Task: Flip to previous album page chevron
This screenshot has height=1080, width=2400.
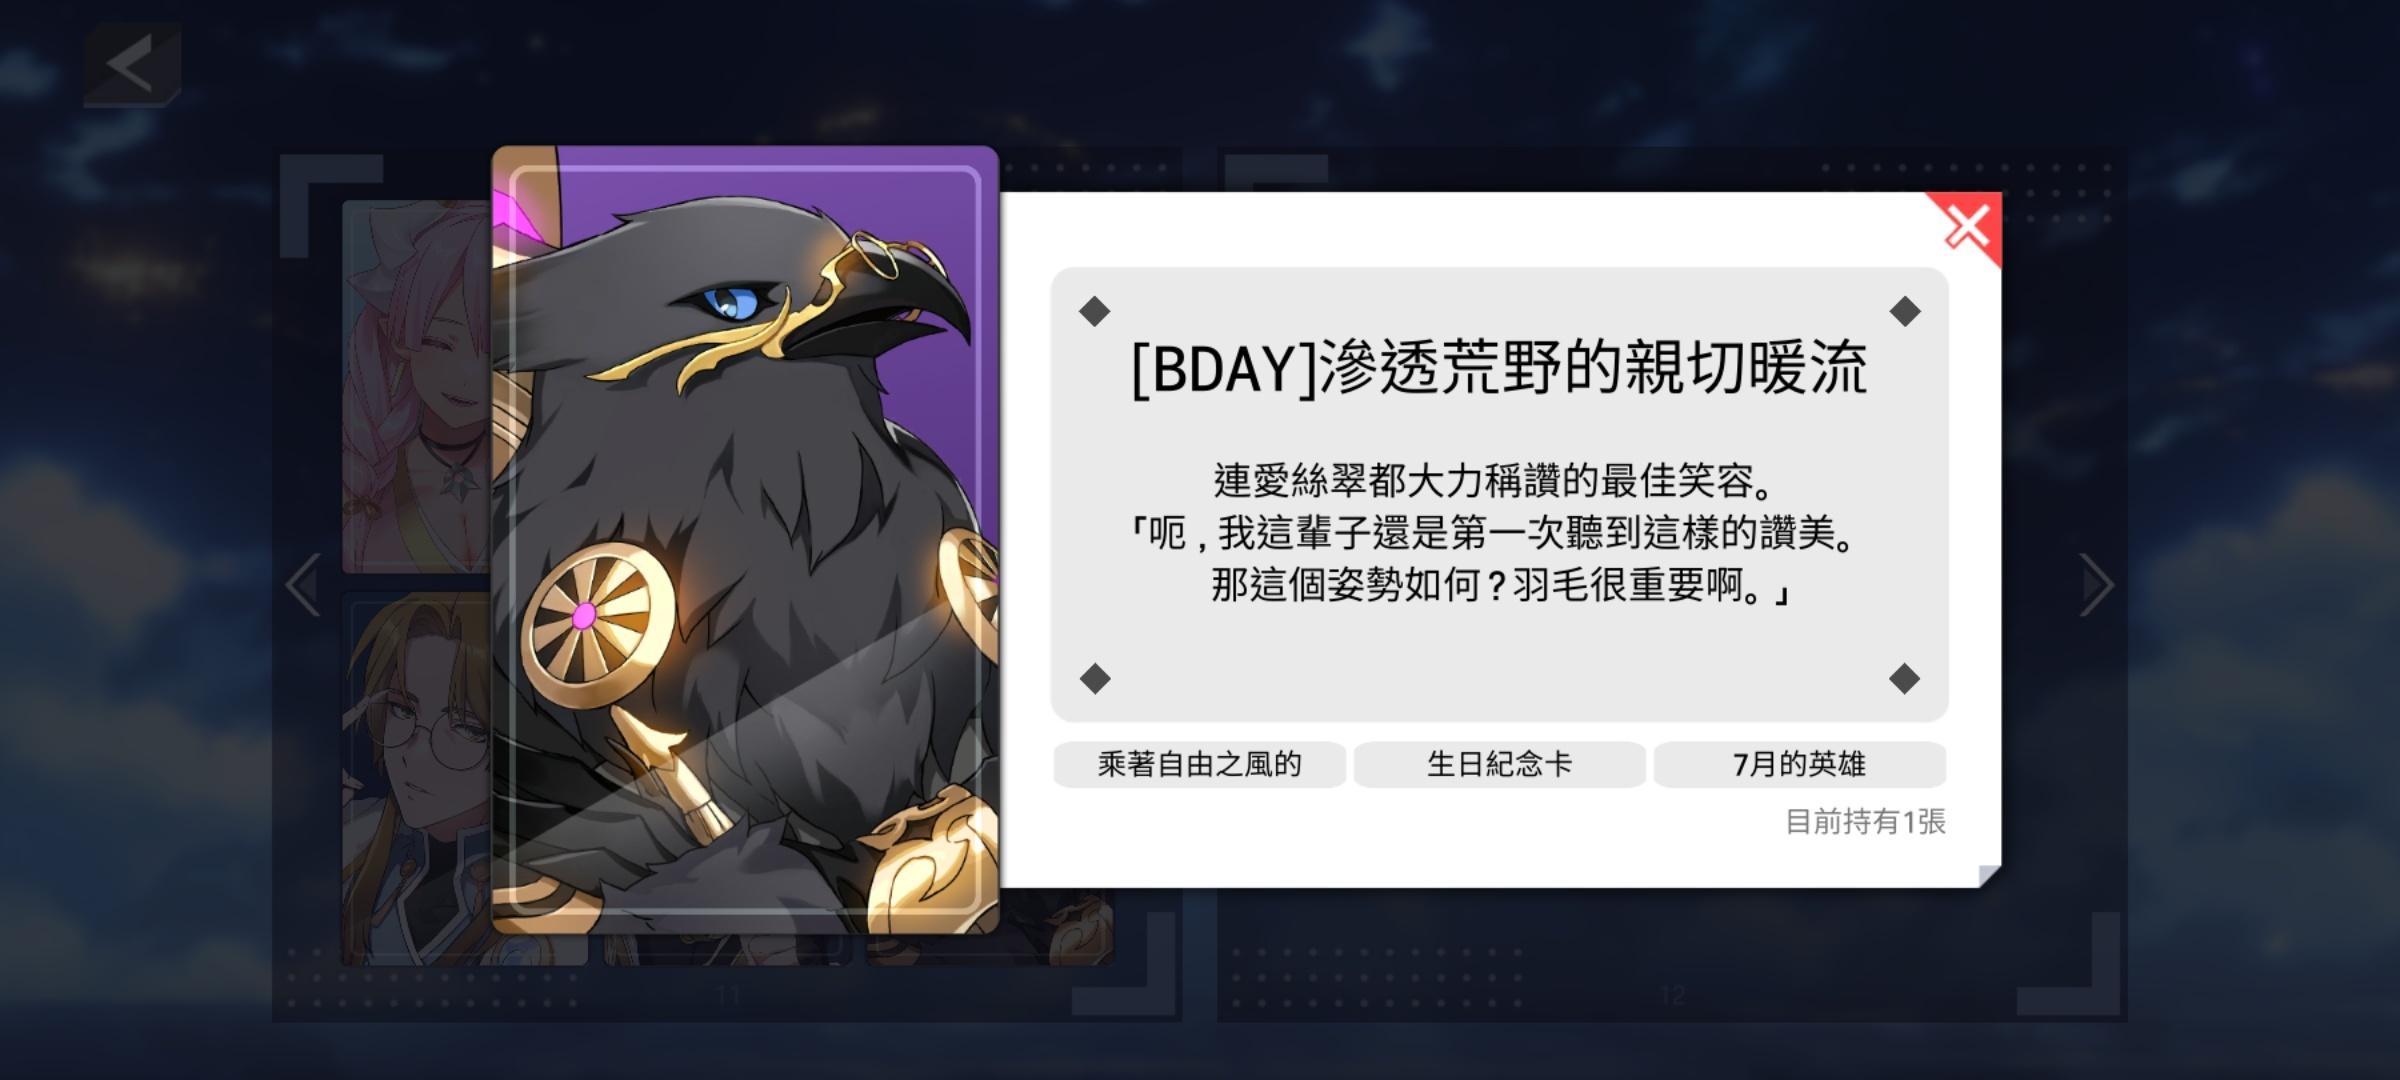Action: pos(303,585)
